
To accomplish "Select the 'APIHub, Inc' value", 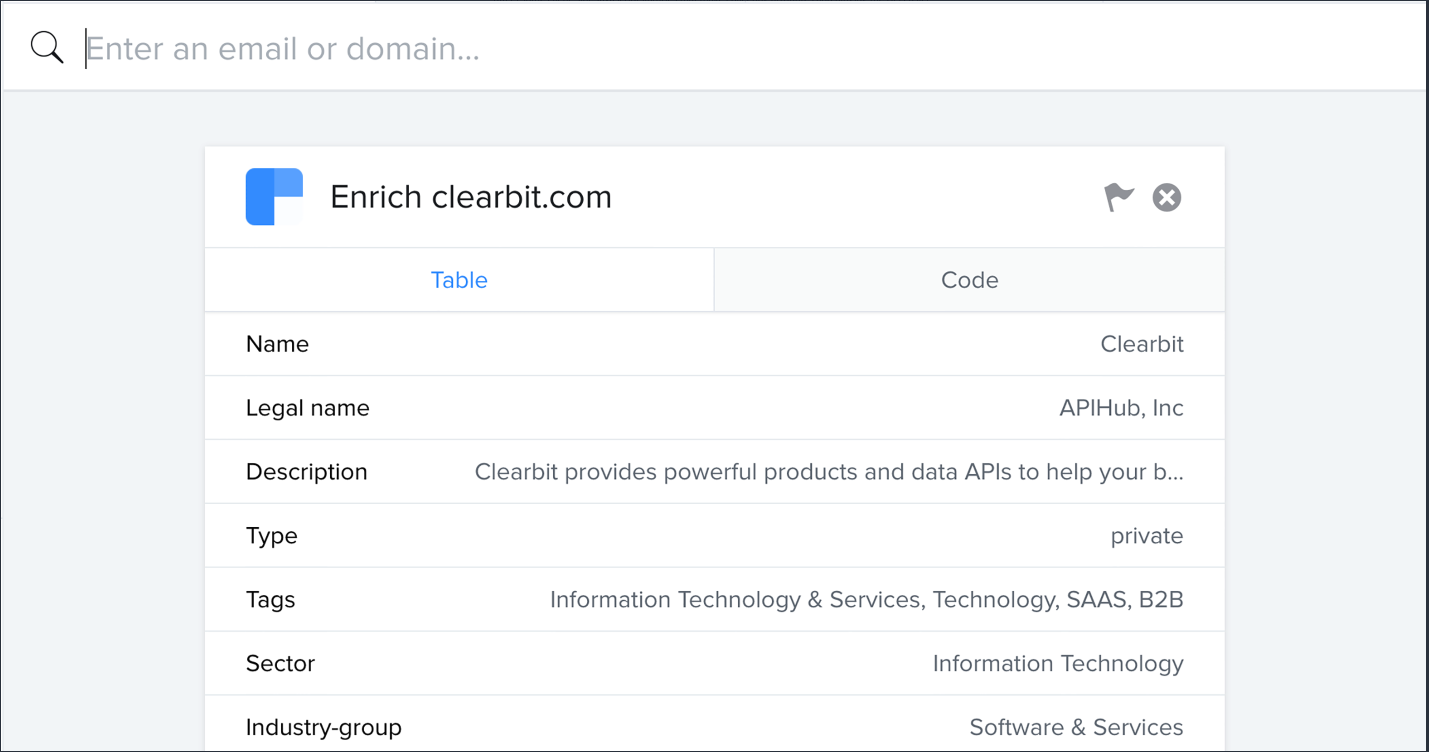I will 1121,408.
